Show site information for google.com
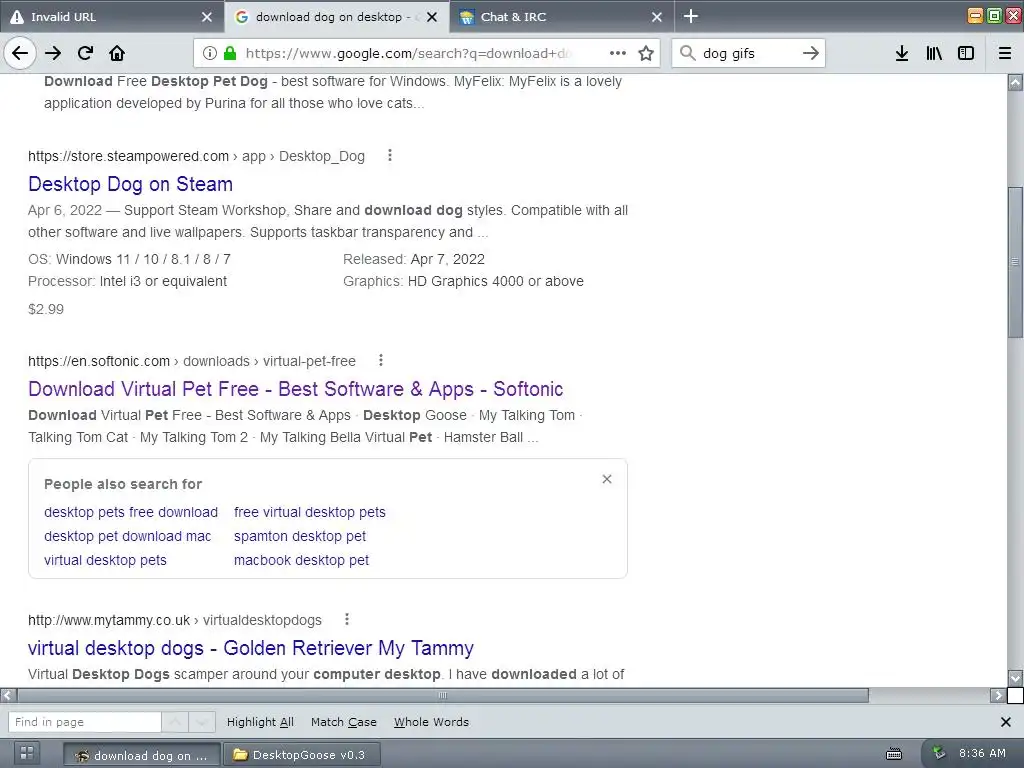Screen dimensions: 1024x768 click(x=210, y=54)
